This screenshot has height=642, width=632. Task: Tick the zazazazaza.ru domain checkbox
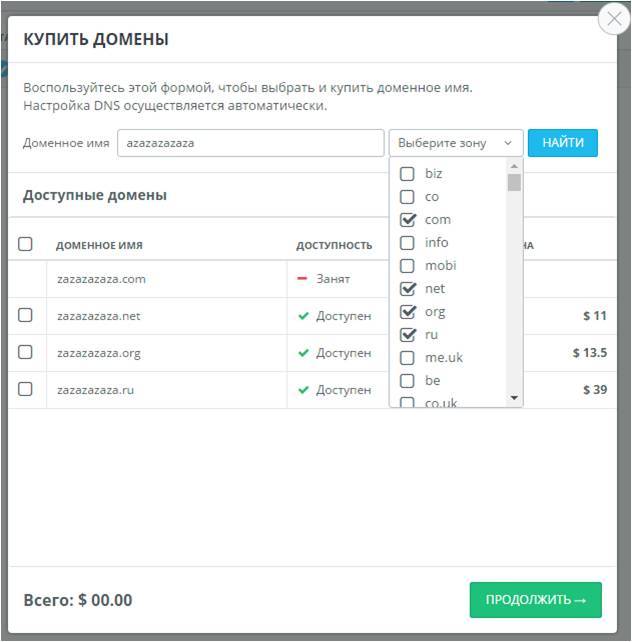[26, 390]
